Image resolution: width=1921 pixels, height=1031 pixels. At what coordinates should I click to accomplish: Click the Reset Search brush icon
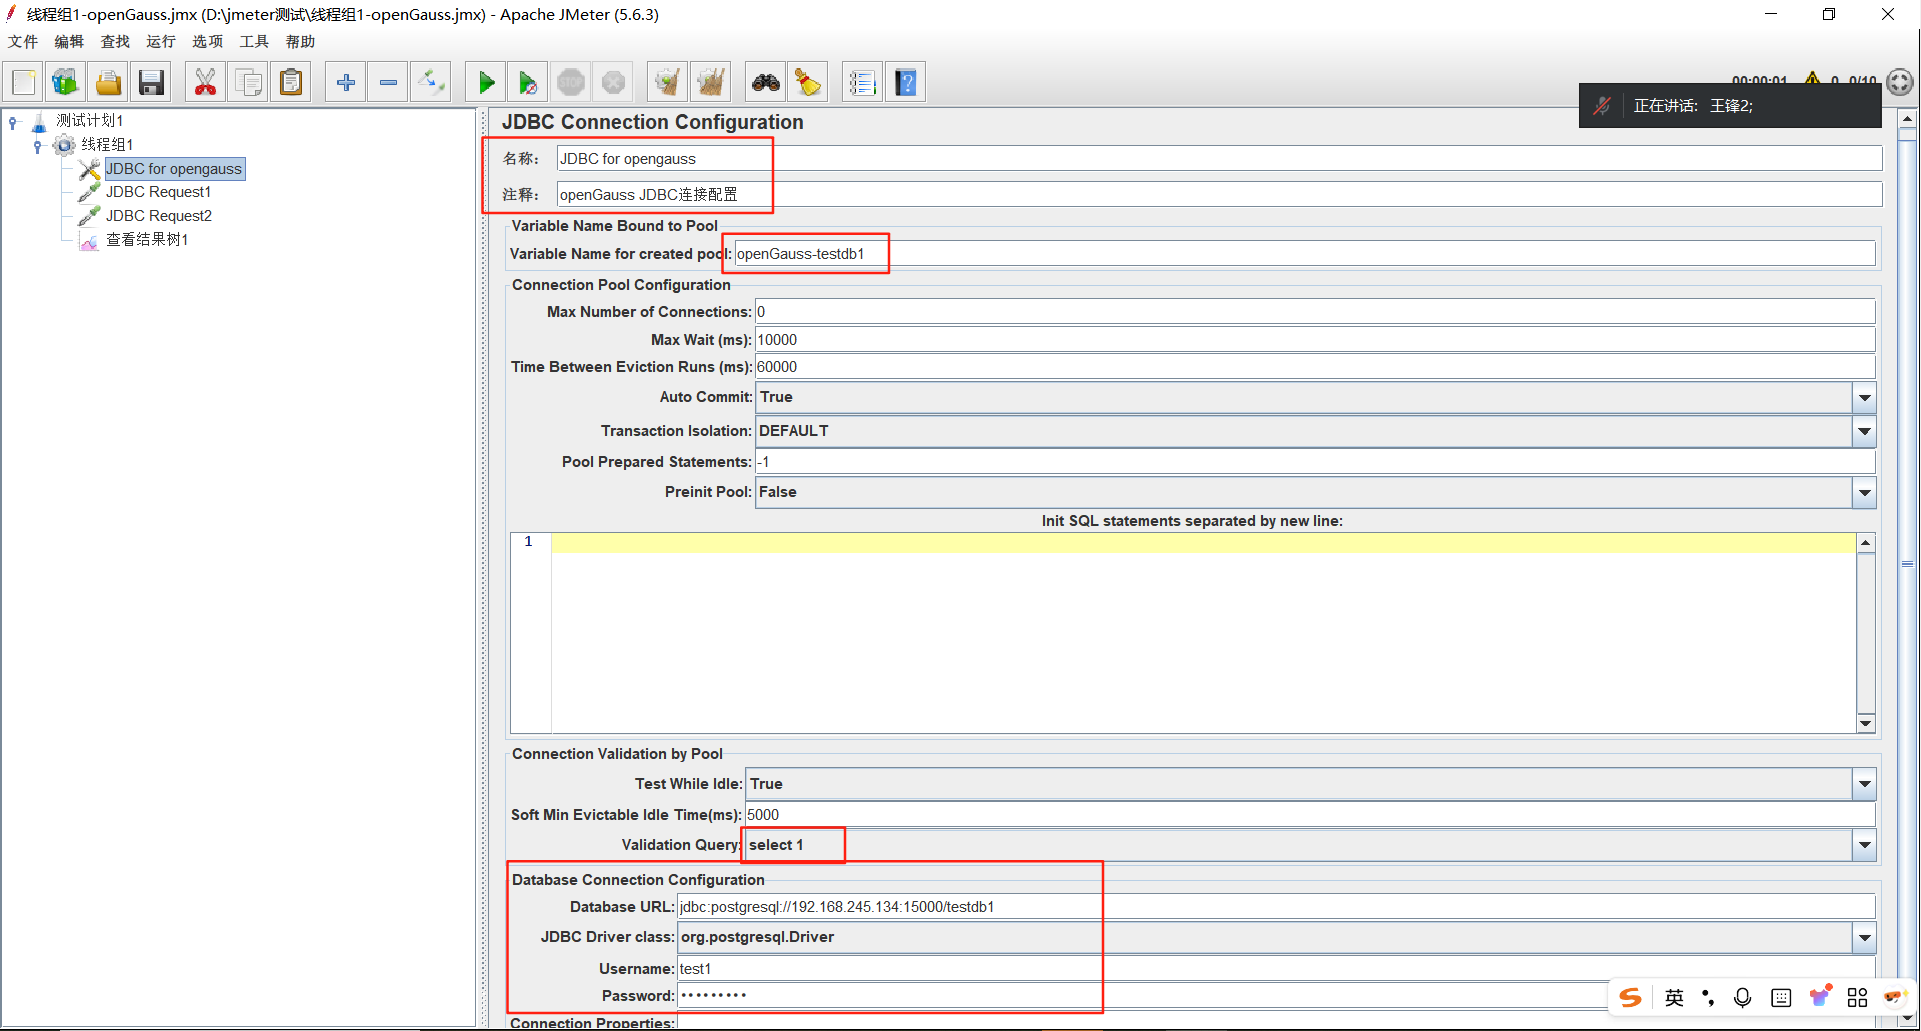[808, 82]
